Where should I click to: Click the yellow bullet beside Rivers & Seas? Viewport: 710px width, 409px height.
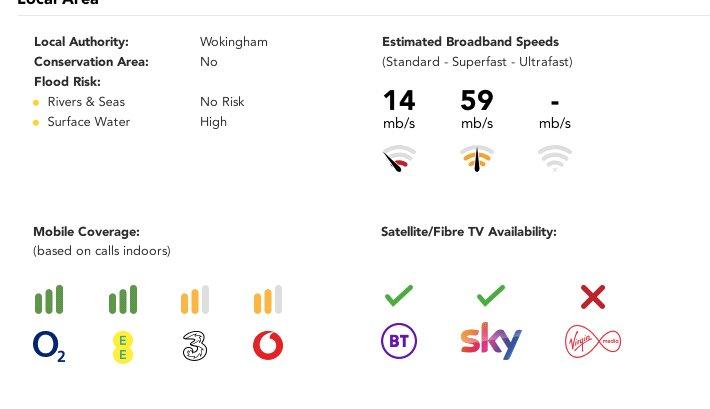pos(36,103)
